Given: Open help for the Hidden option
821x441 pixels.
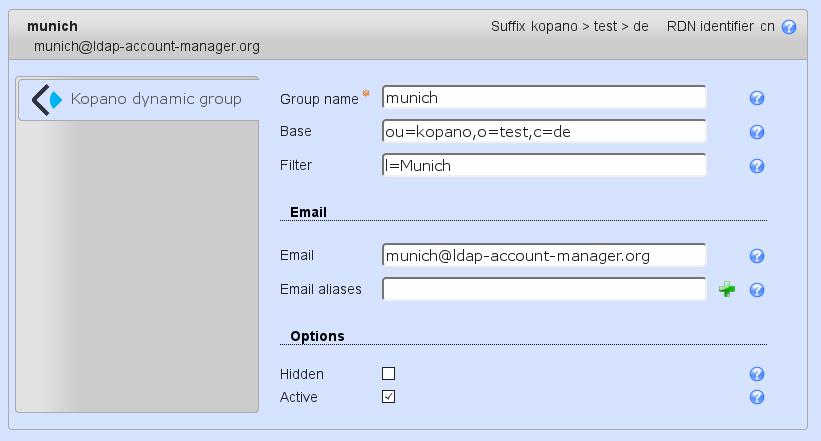Looking at the screenshot, I should 757,374.
